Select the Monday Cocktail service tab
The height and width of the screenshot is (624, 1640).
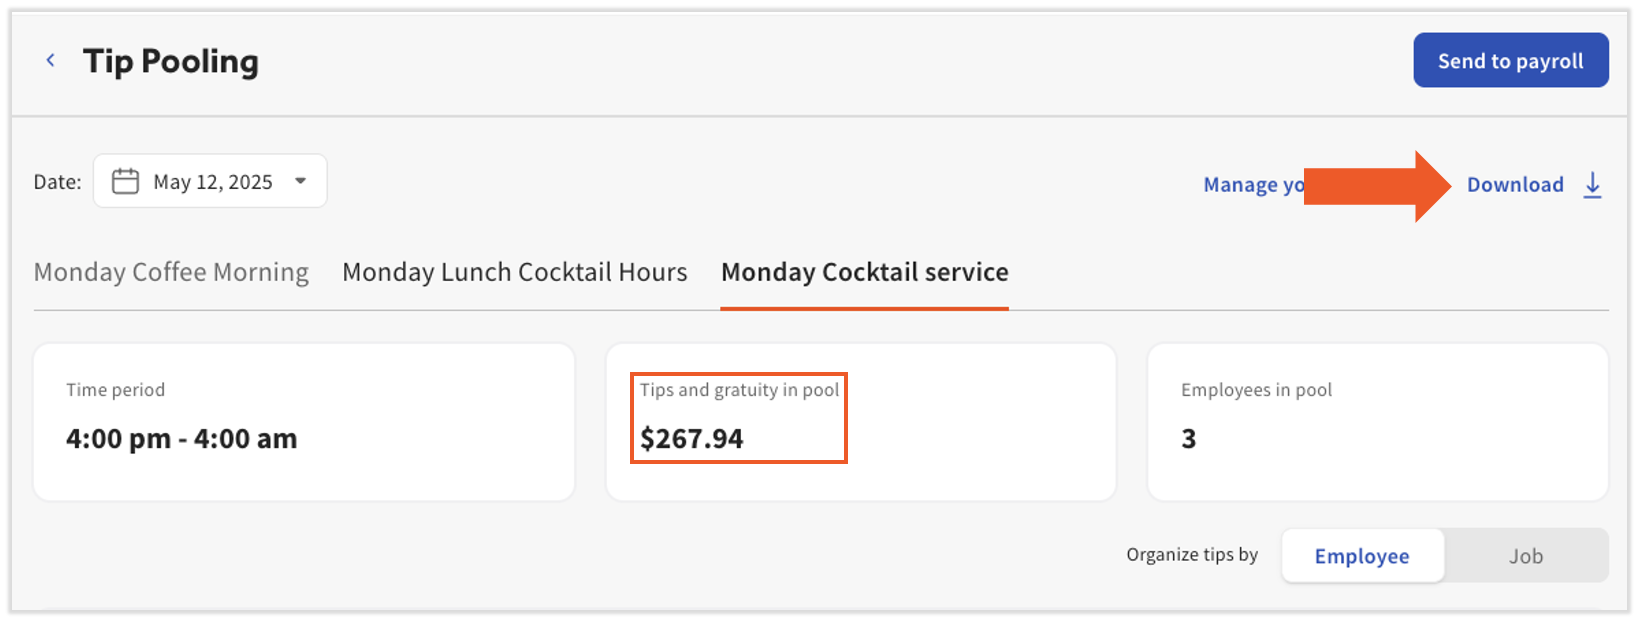(864, 272)
